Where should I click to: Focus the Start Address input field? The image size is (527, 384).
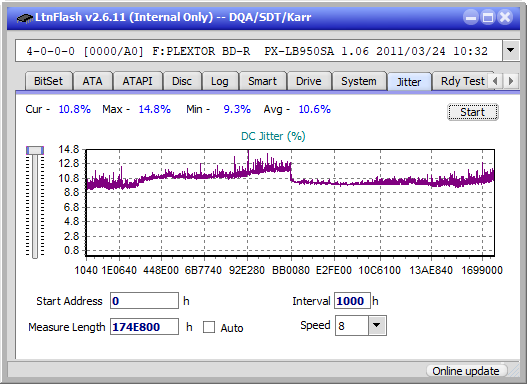click(145, 301)
